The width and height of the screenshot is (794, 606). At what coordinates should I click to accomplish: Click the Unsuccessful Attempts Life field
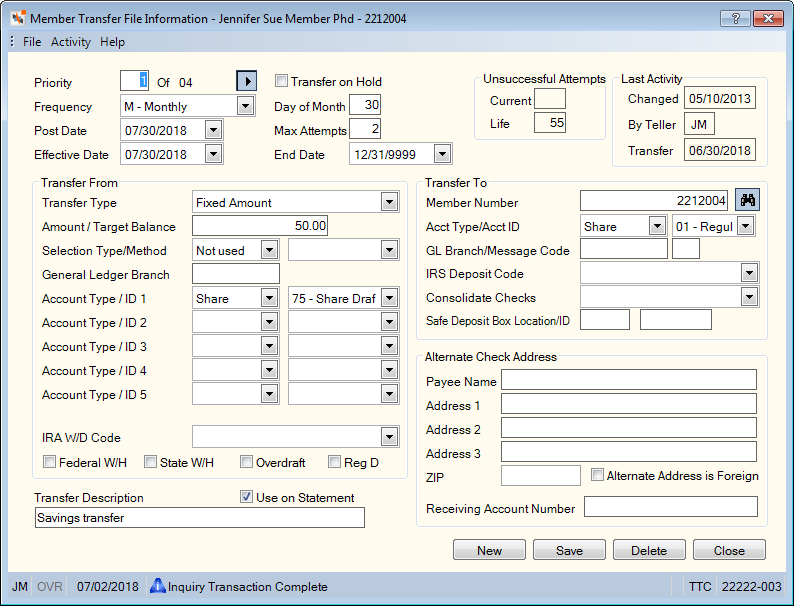click(550, 123)
